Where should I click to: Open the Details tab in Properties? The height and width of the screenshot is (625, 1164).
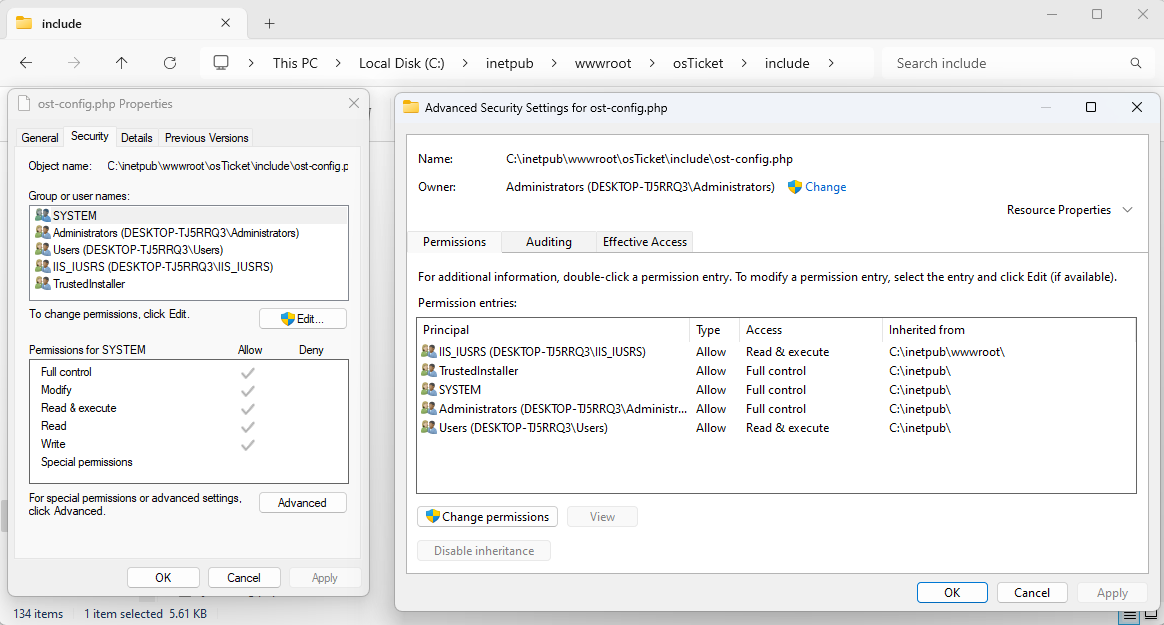click(x=137, y=137)
